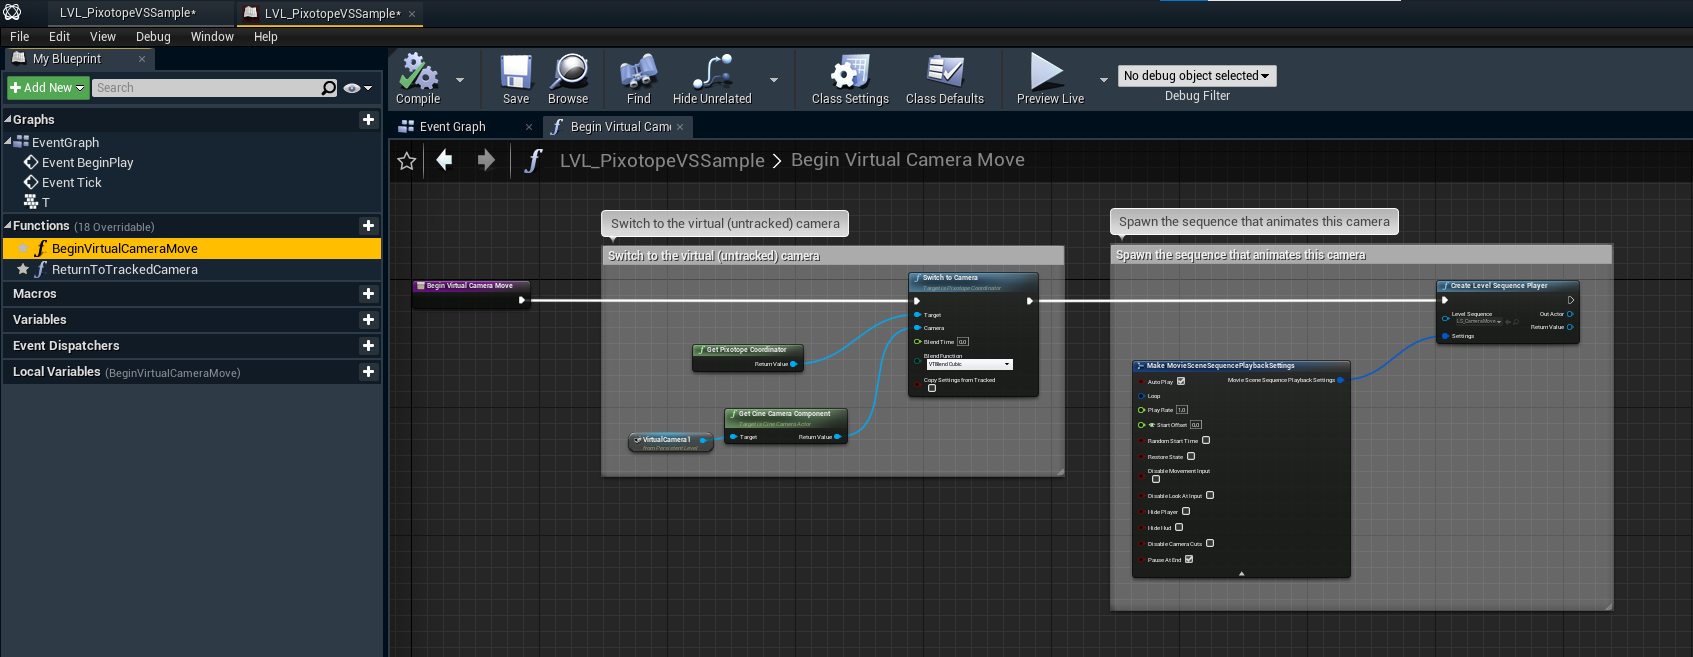Uncheck Auto Play on the playback settings node
Viewport: 1693px width, 657px height.
1181,381
